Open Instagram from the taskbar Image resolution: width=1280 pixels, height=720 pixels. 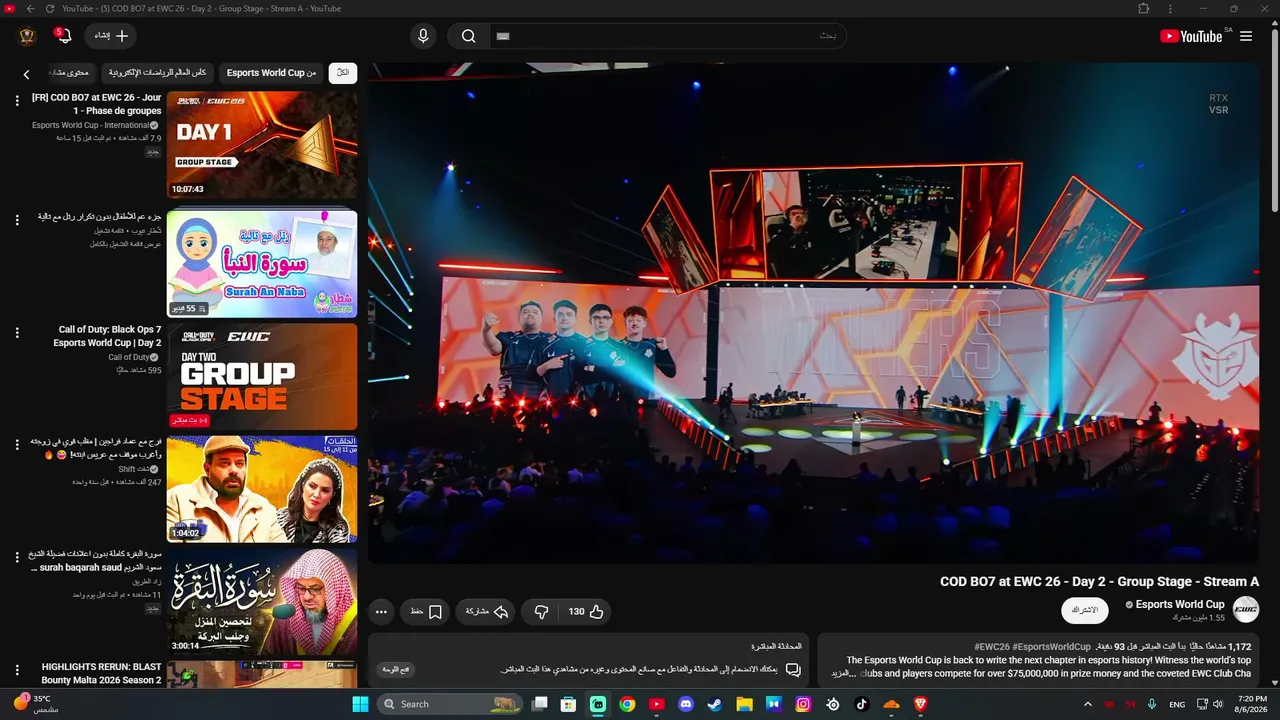pos(803,704)
